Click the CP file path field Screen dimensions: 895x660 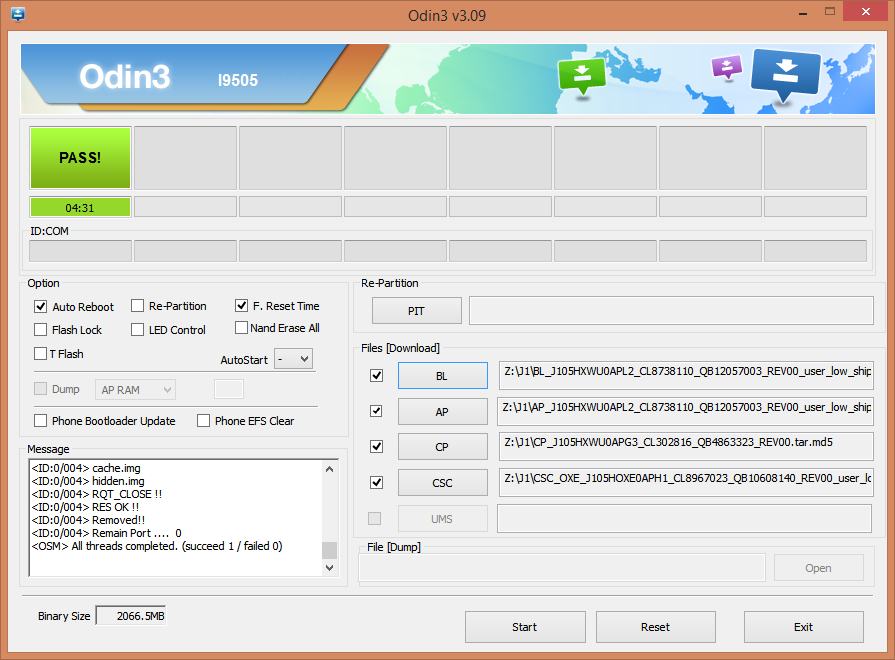[x=686, y=446]
